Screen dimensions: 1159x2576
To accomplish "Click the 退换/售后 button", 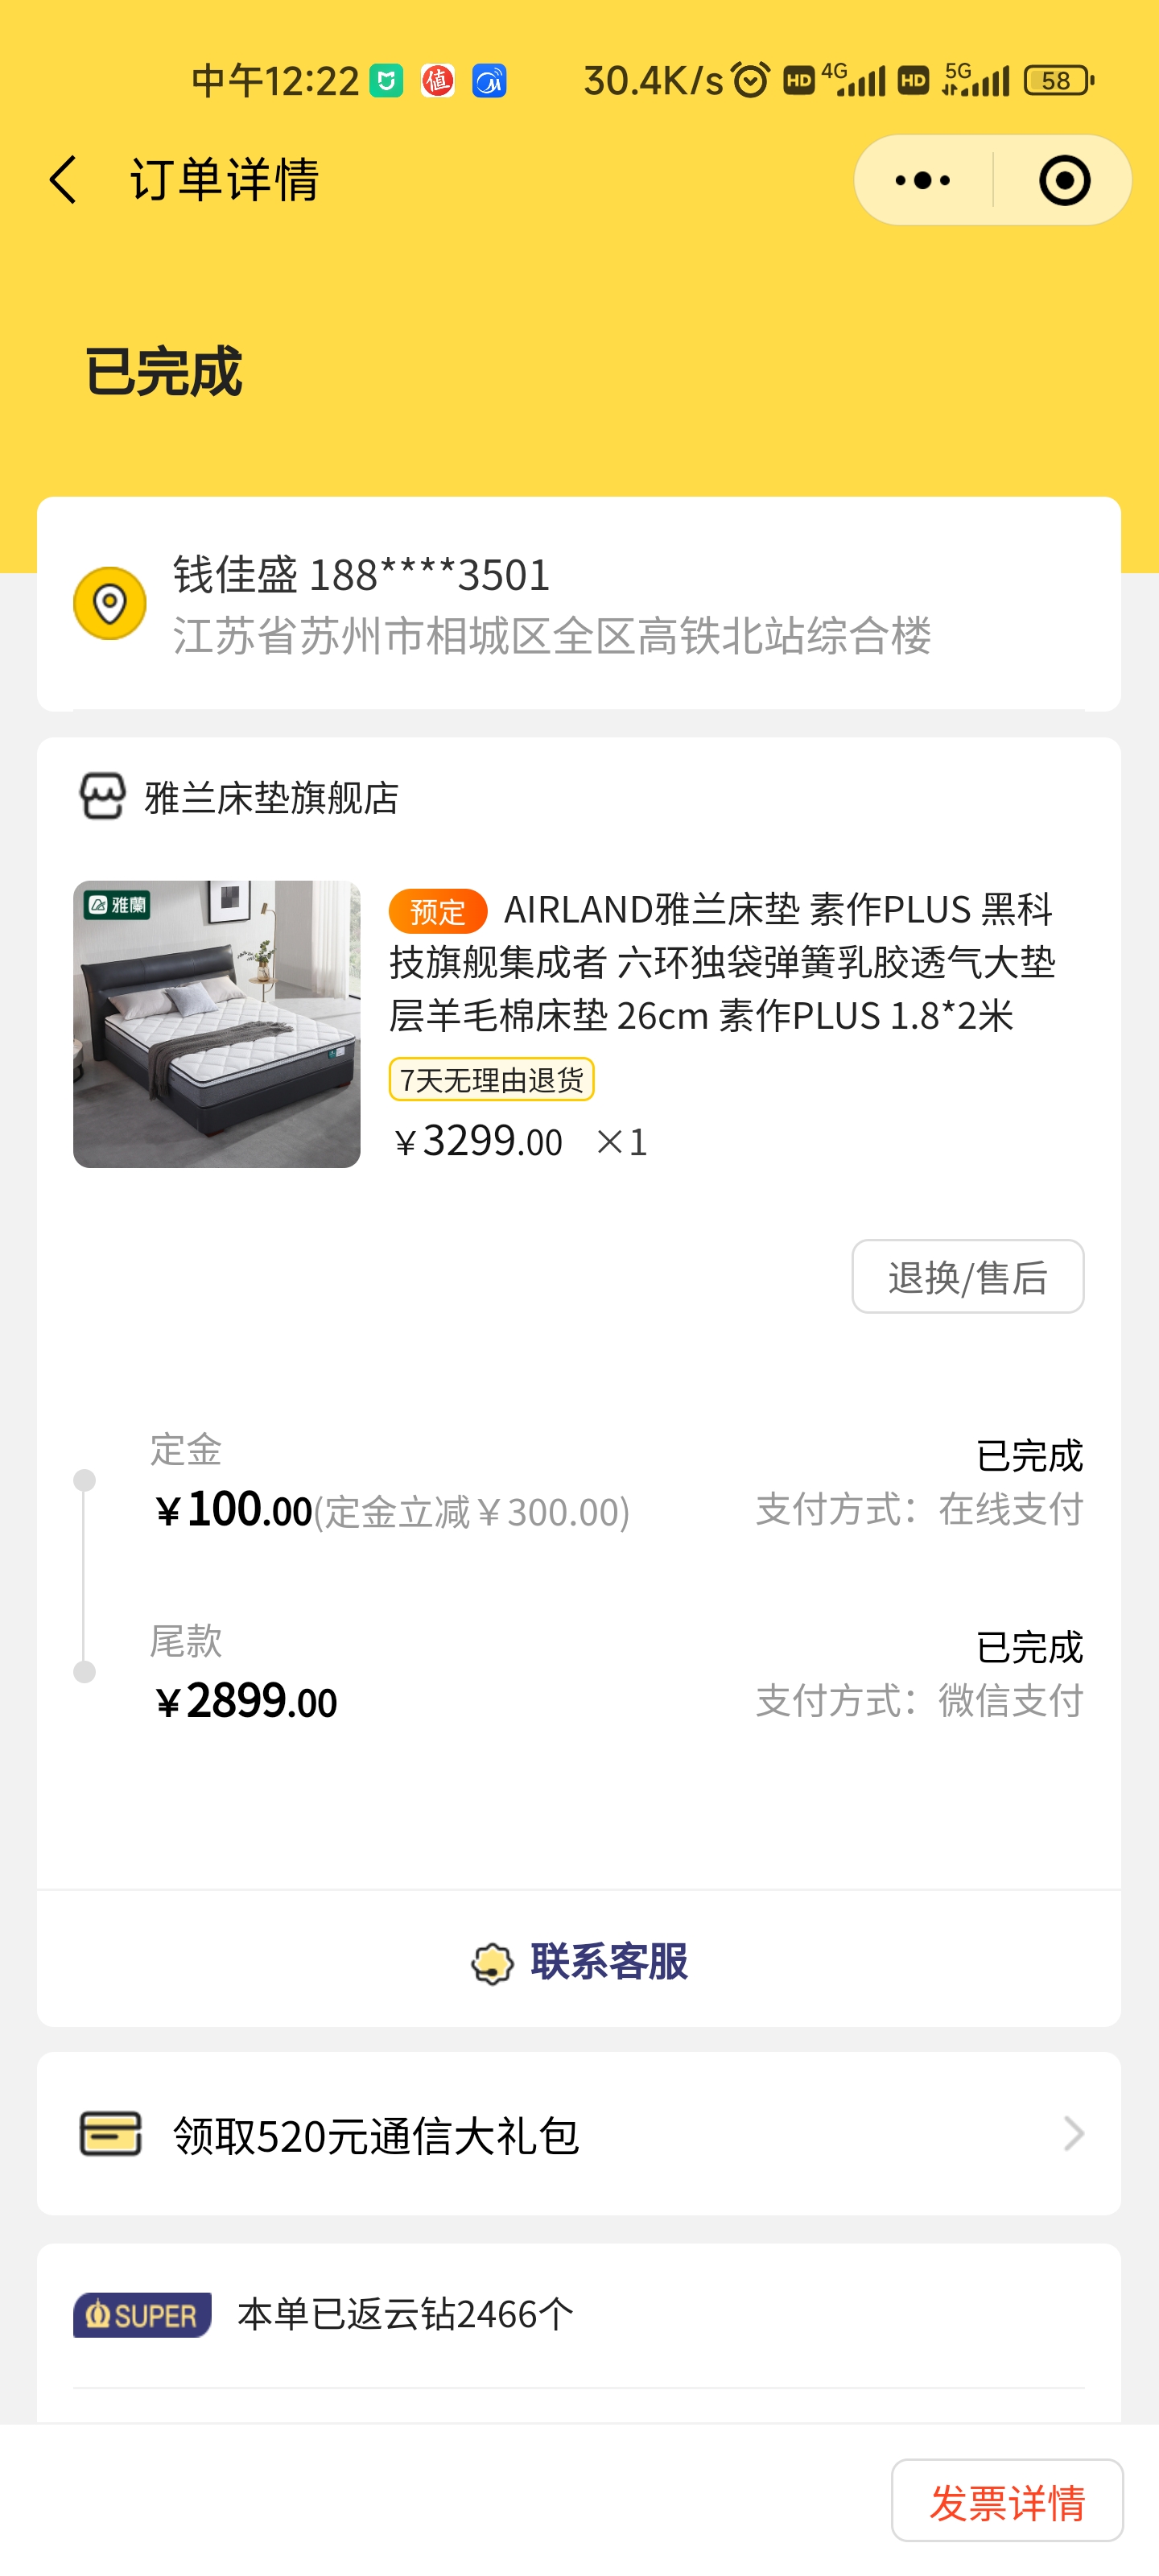I will (x=967, y=1277).
